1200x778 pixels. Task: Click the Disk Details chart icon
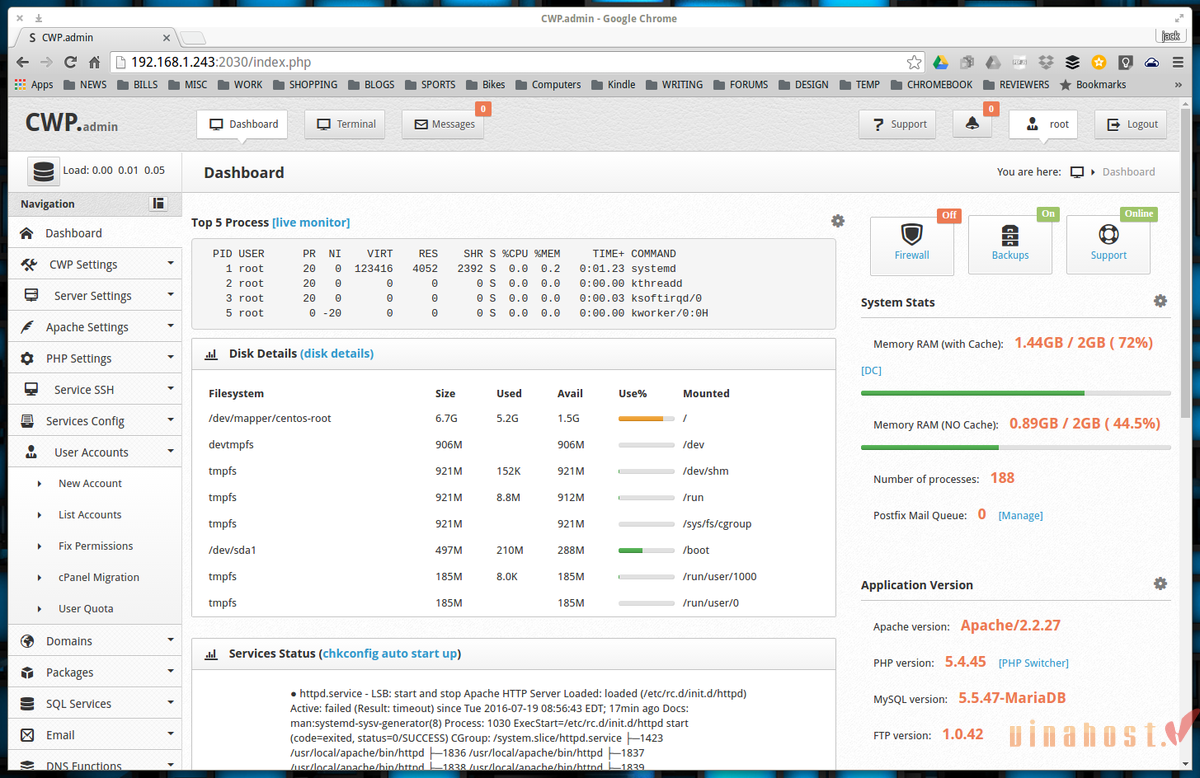[211, 354]
